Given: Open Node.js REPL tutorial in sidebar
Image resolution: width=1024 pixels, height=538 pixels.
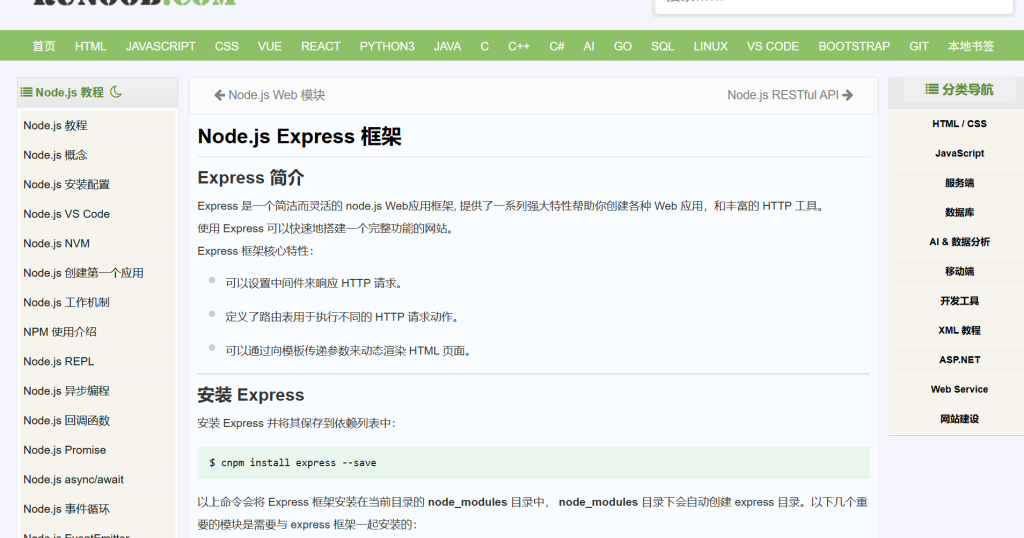Looking at the screenshot, I should [59, 361].
